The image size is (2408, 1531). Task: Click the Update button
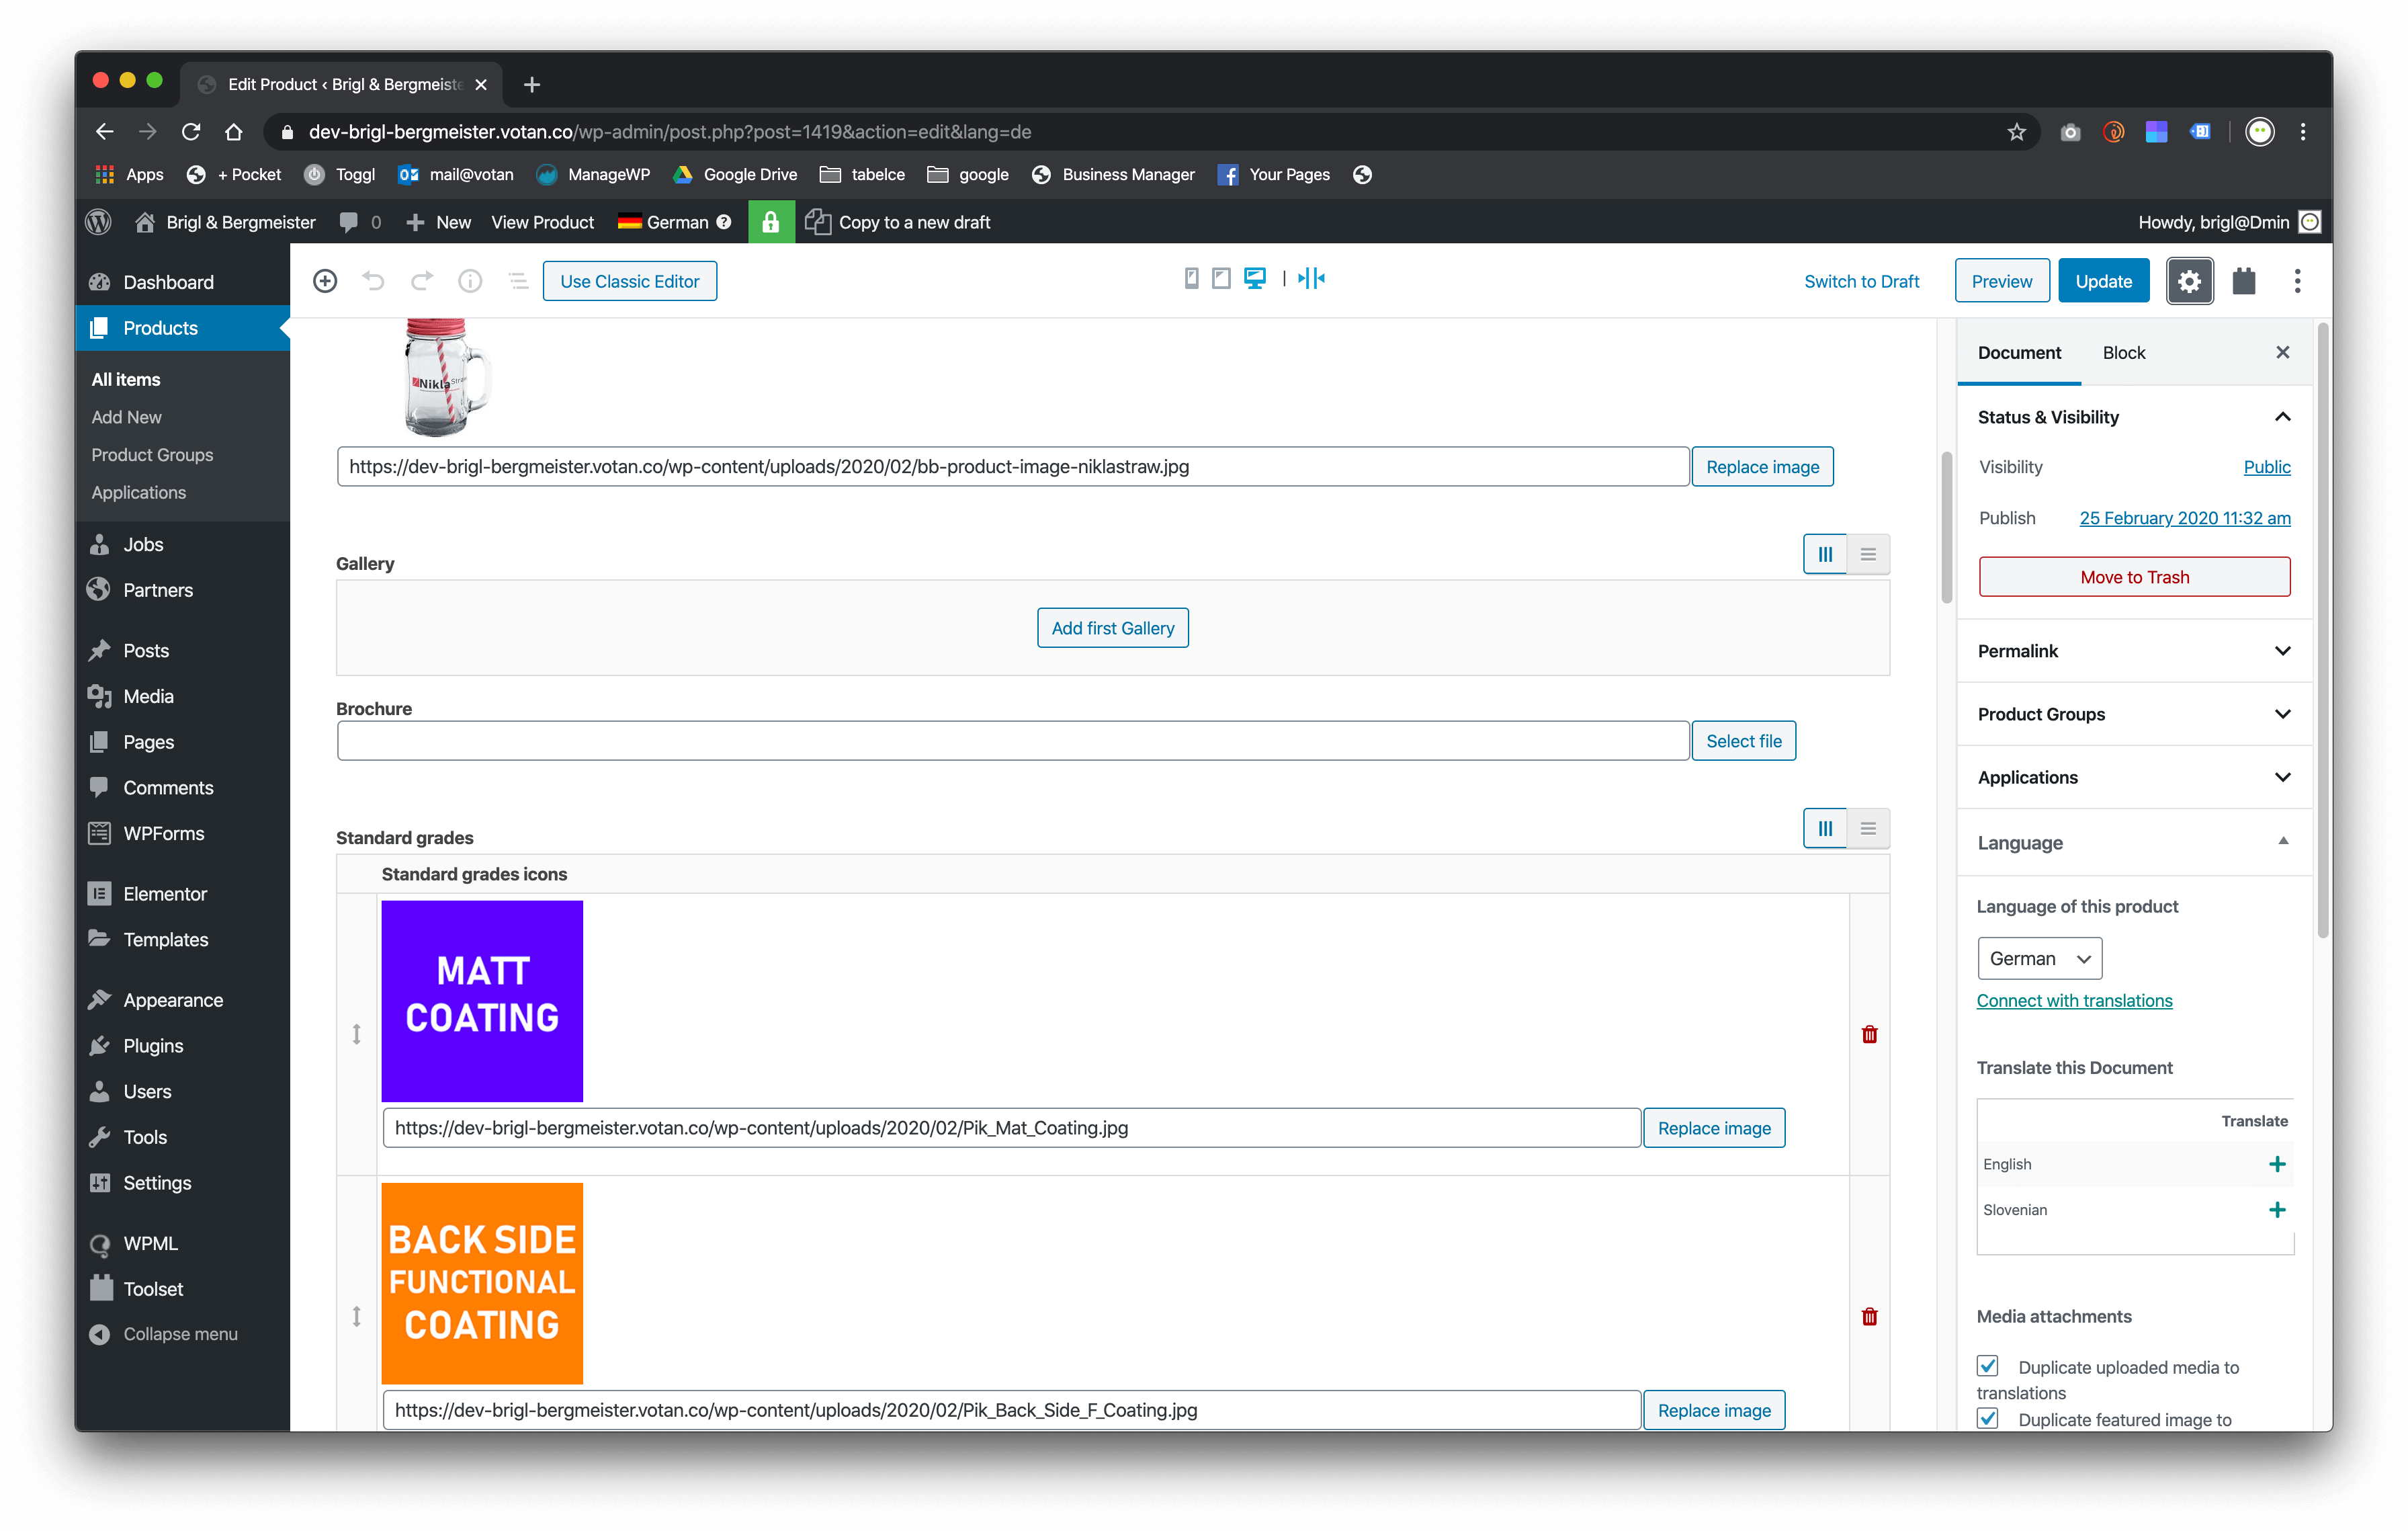(x=2103, y=281)
